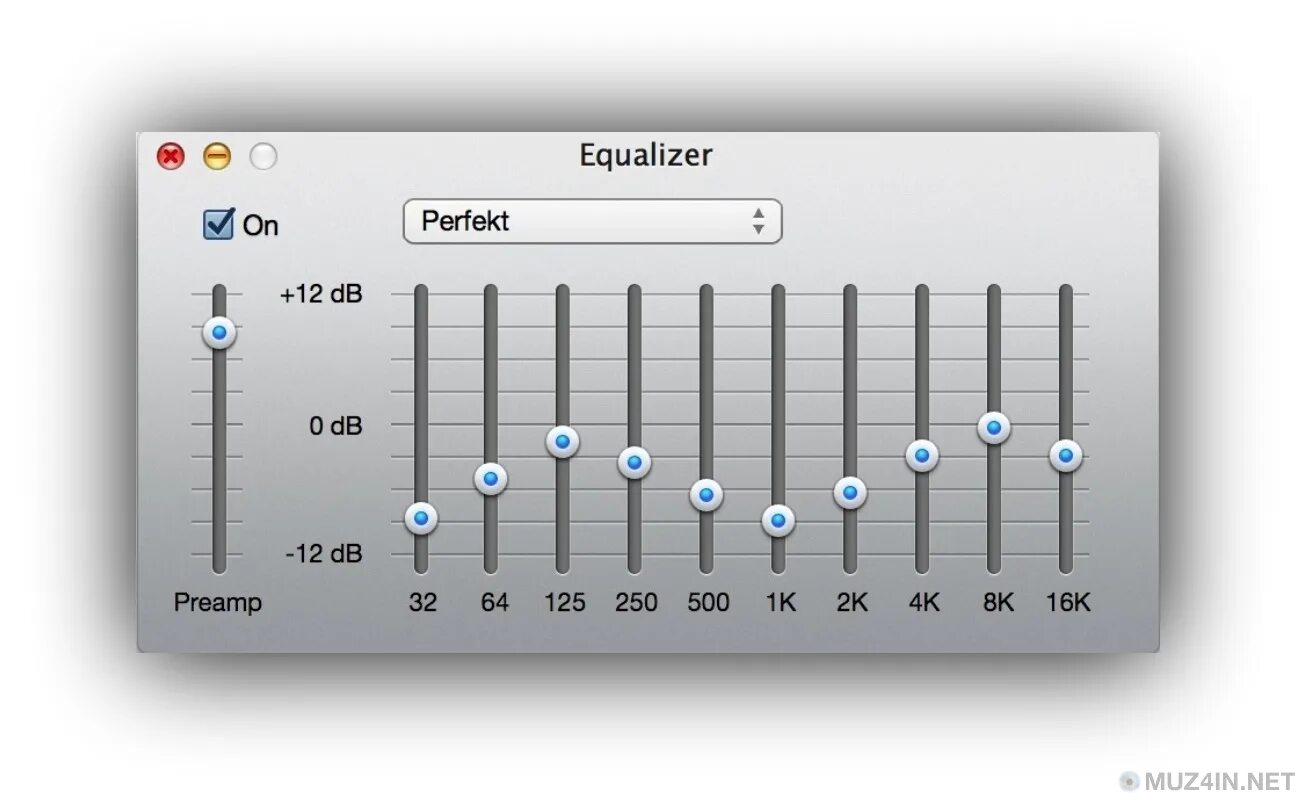The image size is (1296, 793).
Task: Click the 64 frequency label
Action: [x=494, y=602]
